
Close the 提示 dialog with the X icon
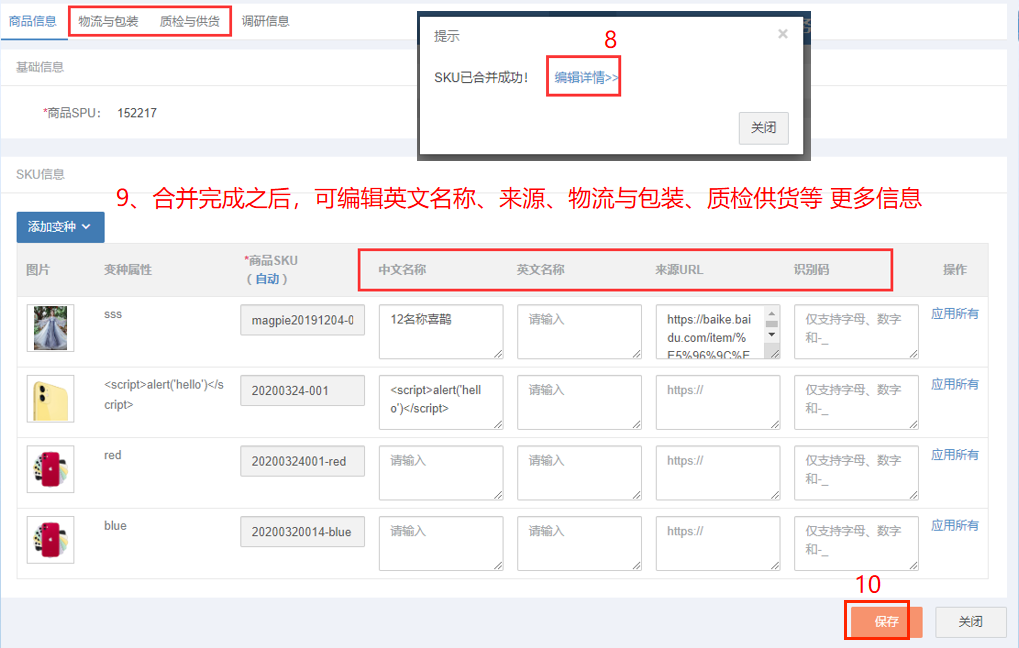click(782, 34)
